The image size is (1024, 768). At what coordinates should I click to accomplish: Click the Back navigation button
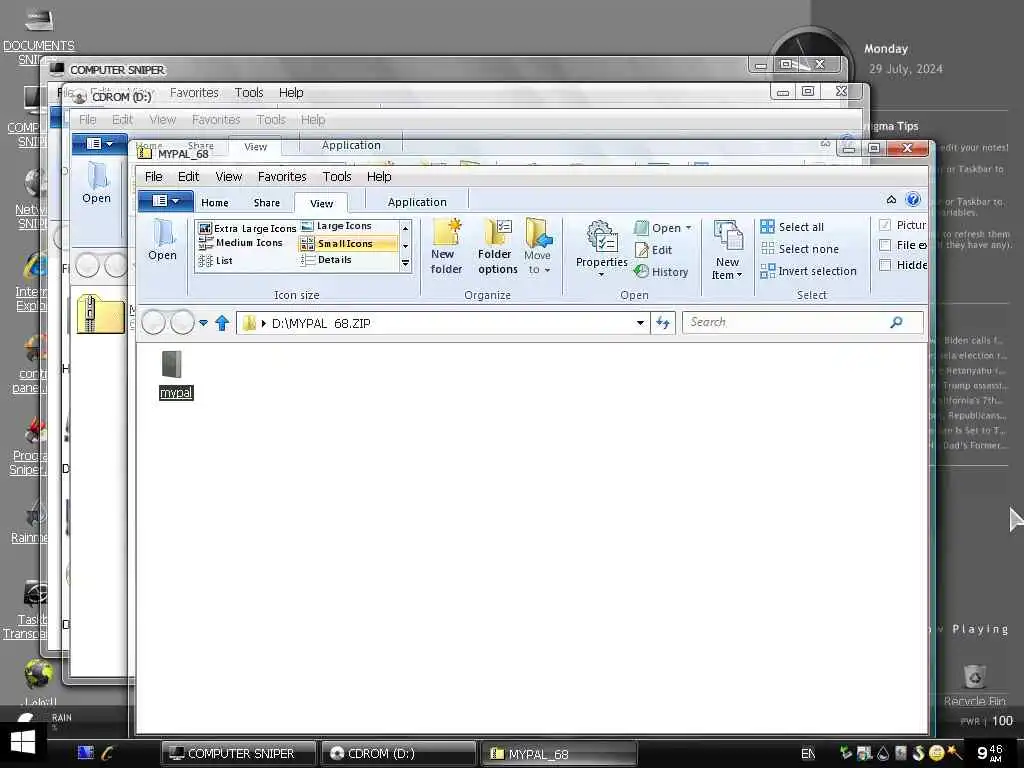click(153, 323)
